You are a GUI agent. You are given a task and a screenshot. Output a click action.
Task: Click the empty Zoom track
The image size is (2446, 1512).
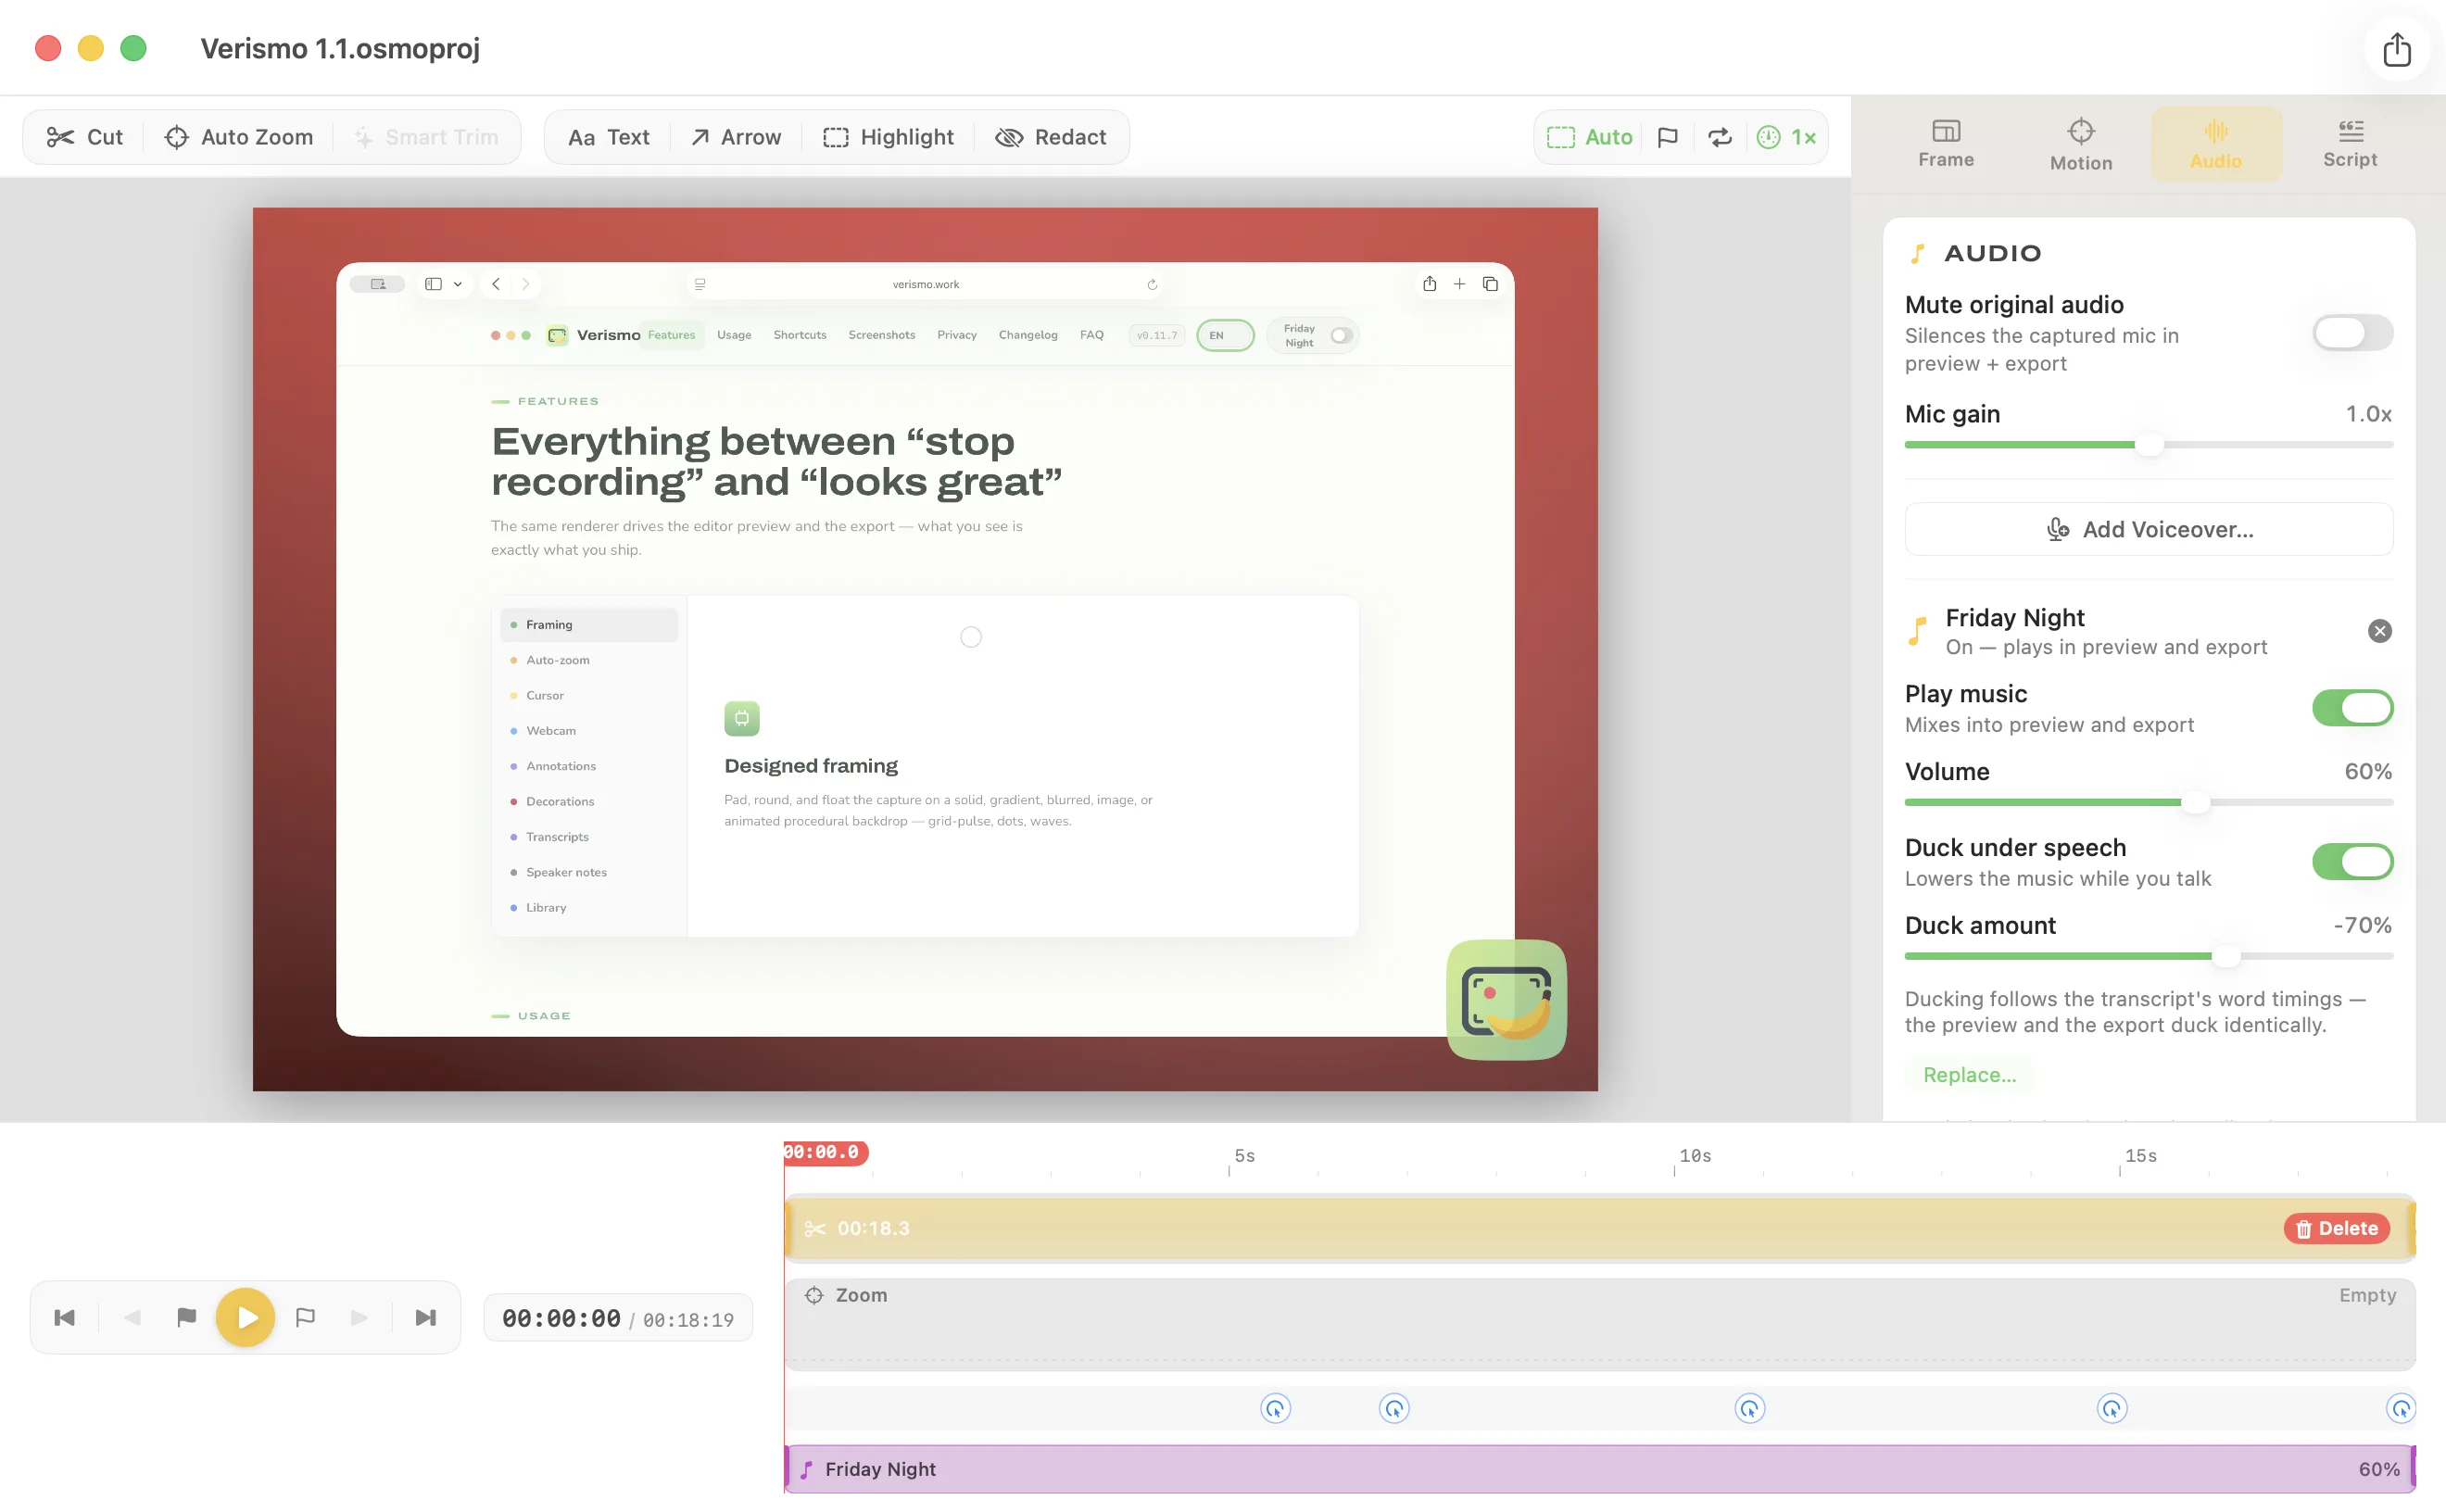point(1600,1324)
